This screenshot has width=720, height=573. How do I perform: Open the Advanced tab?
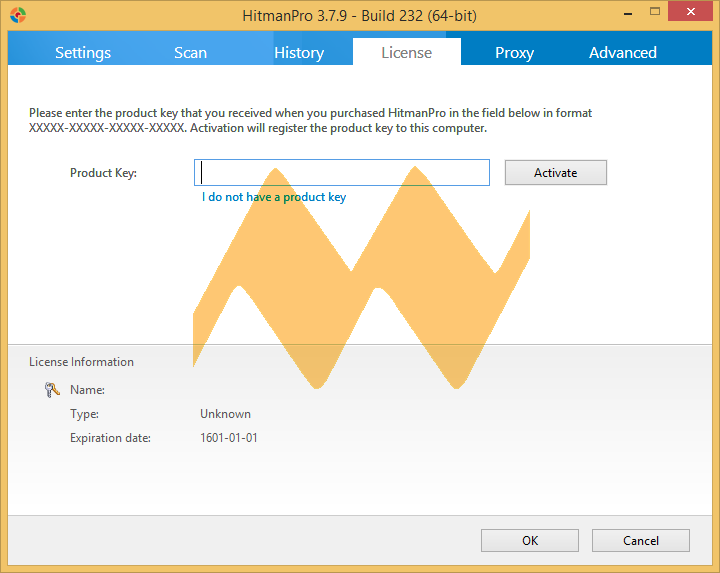(x=623, y=53)
